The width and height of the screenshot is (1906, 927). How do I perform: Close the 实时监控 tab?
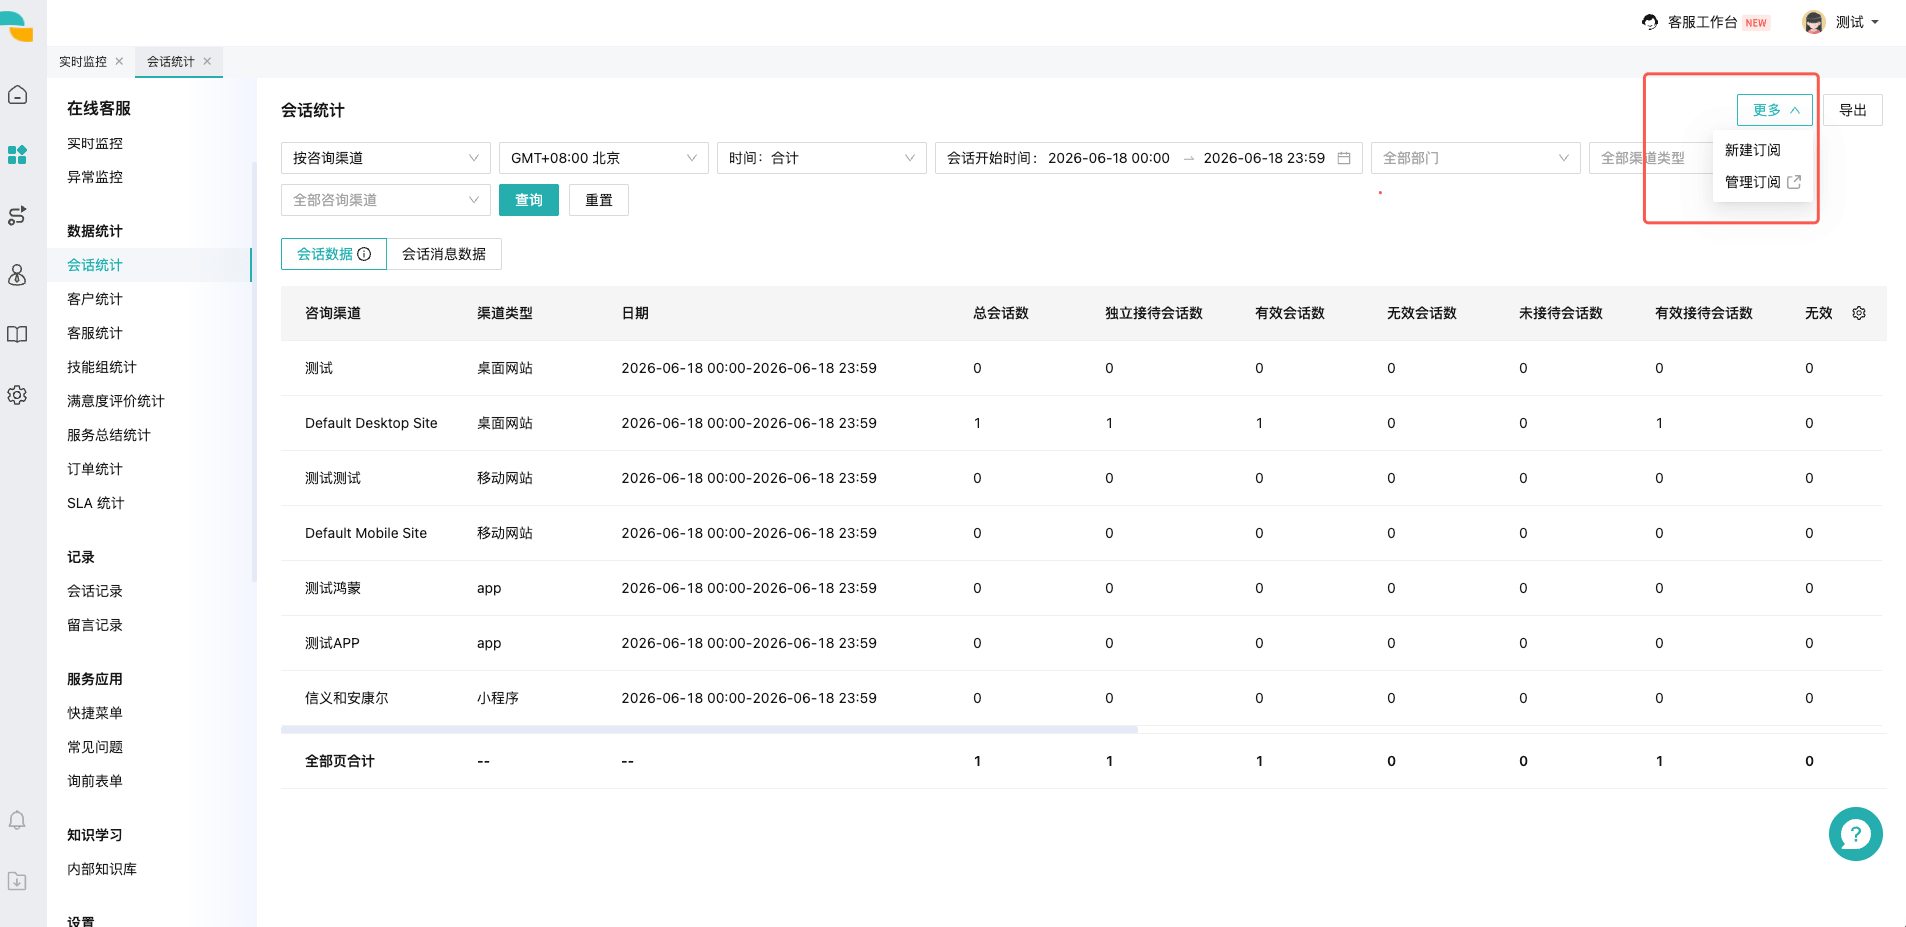tap(119, 61)
